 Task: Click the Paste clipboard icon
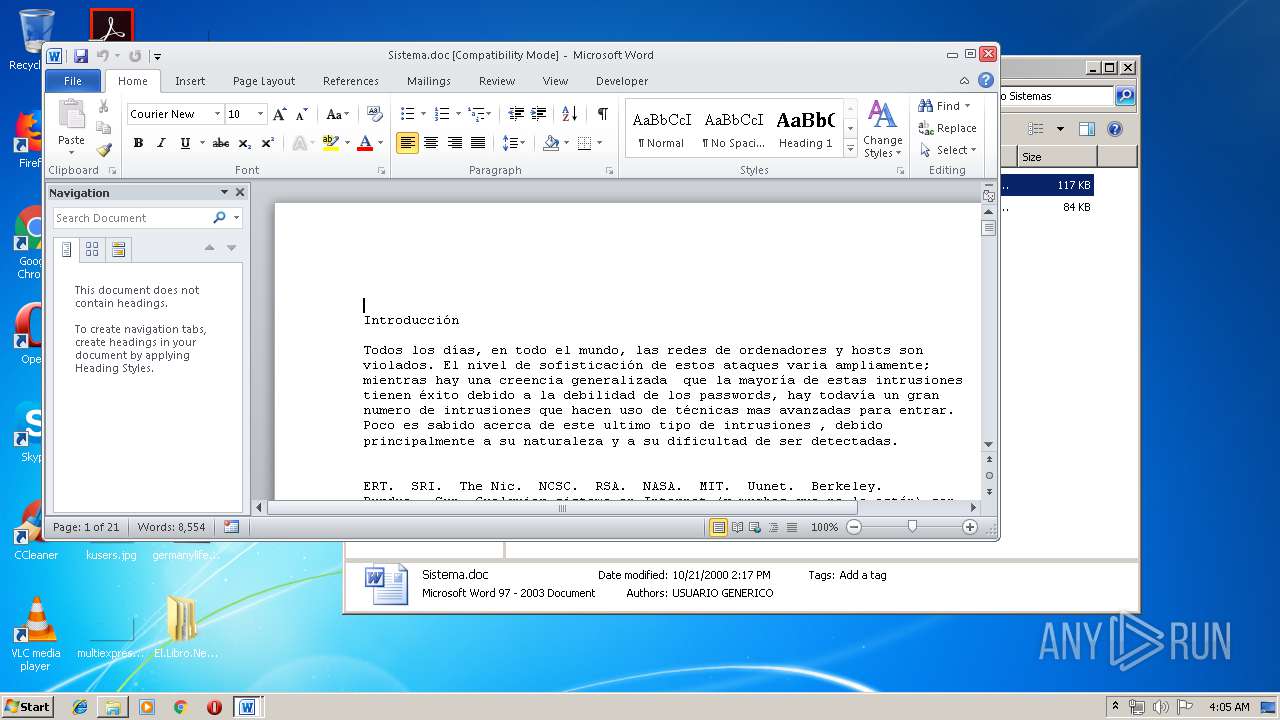pyautogui.click(x=71, y=115)
